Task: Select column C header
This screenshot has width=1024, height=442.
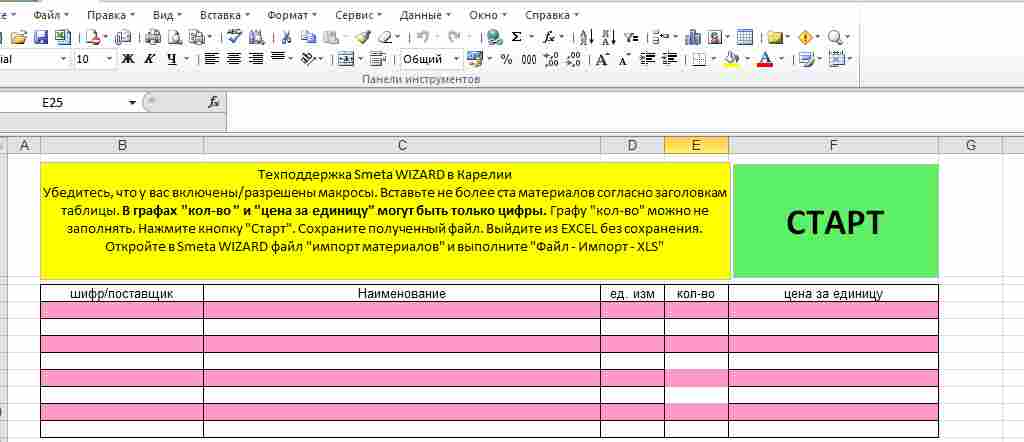Action: pos(402,146)
